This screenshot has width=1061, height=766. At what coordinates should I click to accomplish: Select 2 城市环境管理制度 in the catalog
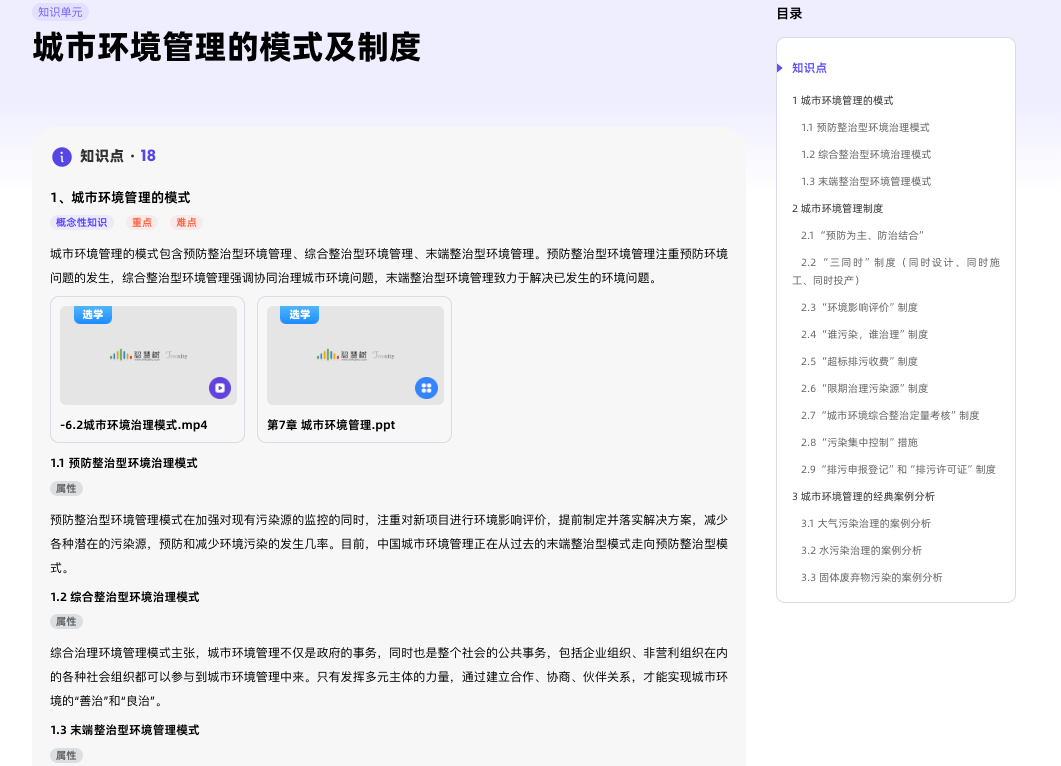[837, 209]
